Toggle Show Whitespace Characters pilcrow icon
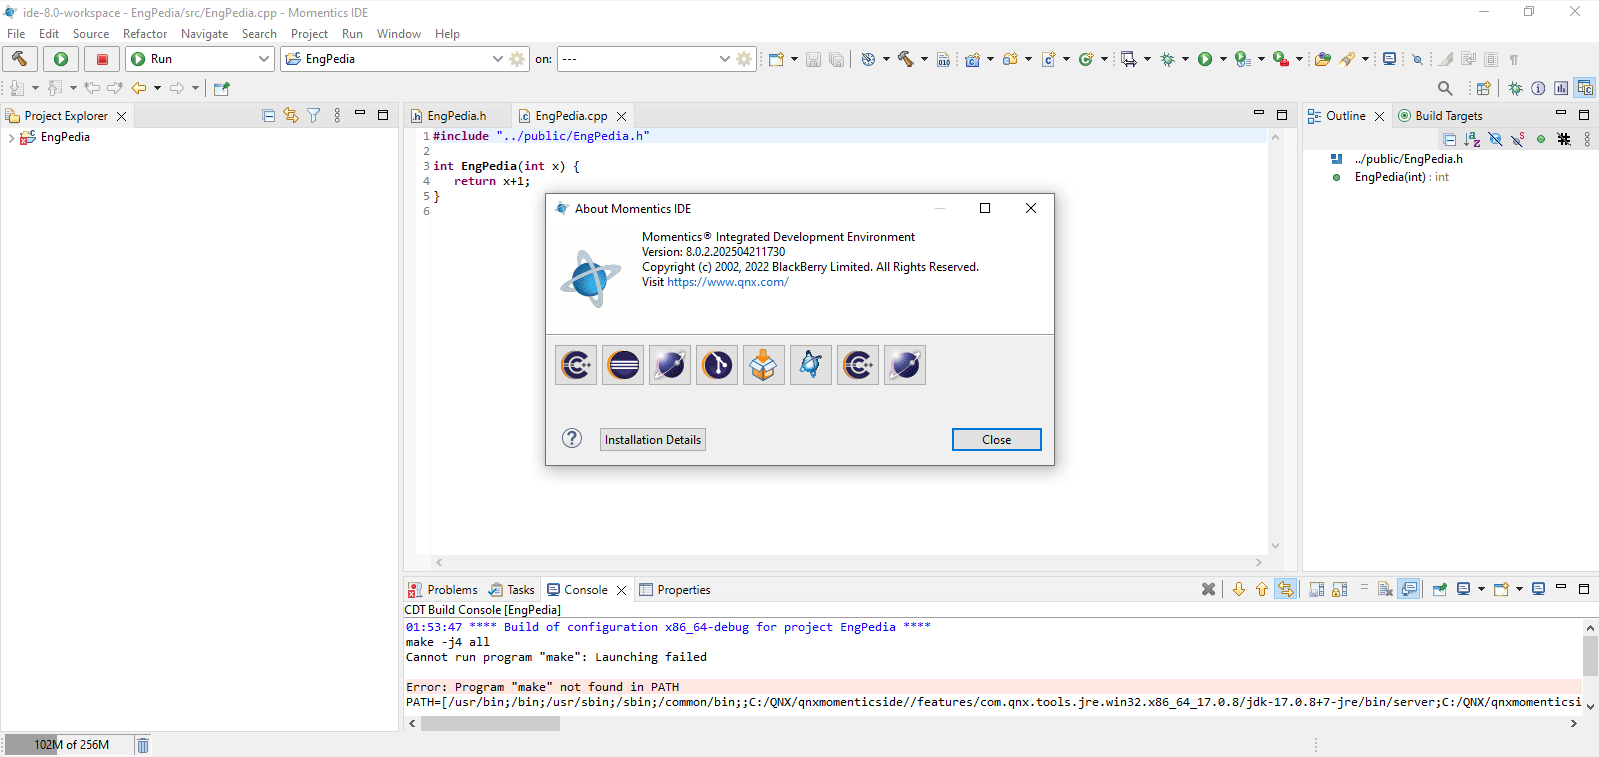 coord(1514,59)
